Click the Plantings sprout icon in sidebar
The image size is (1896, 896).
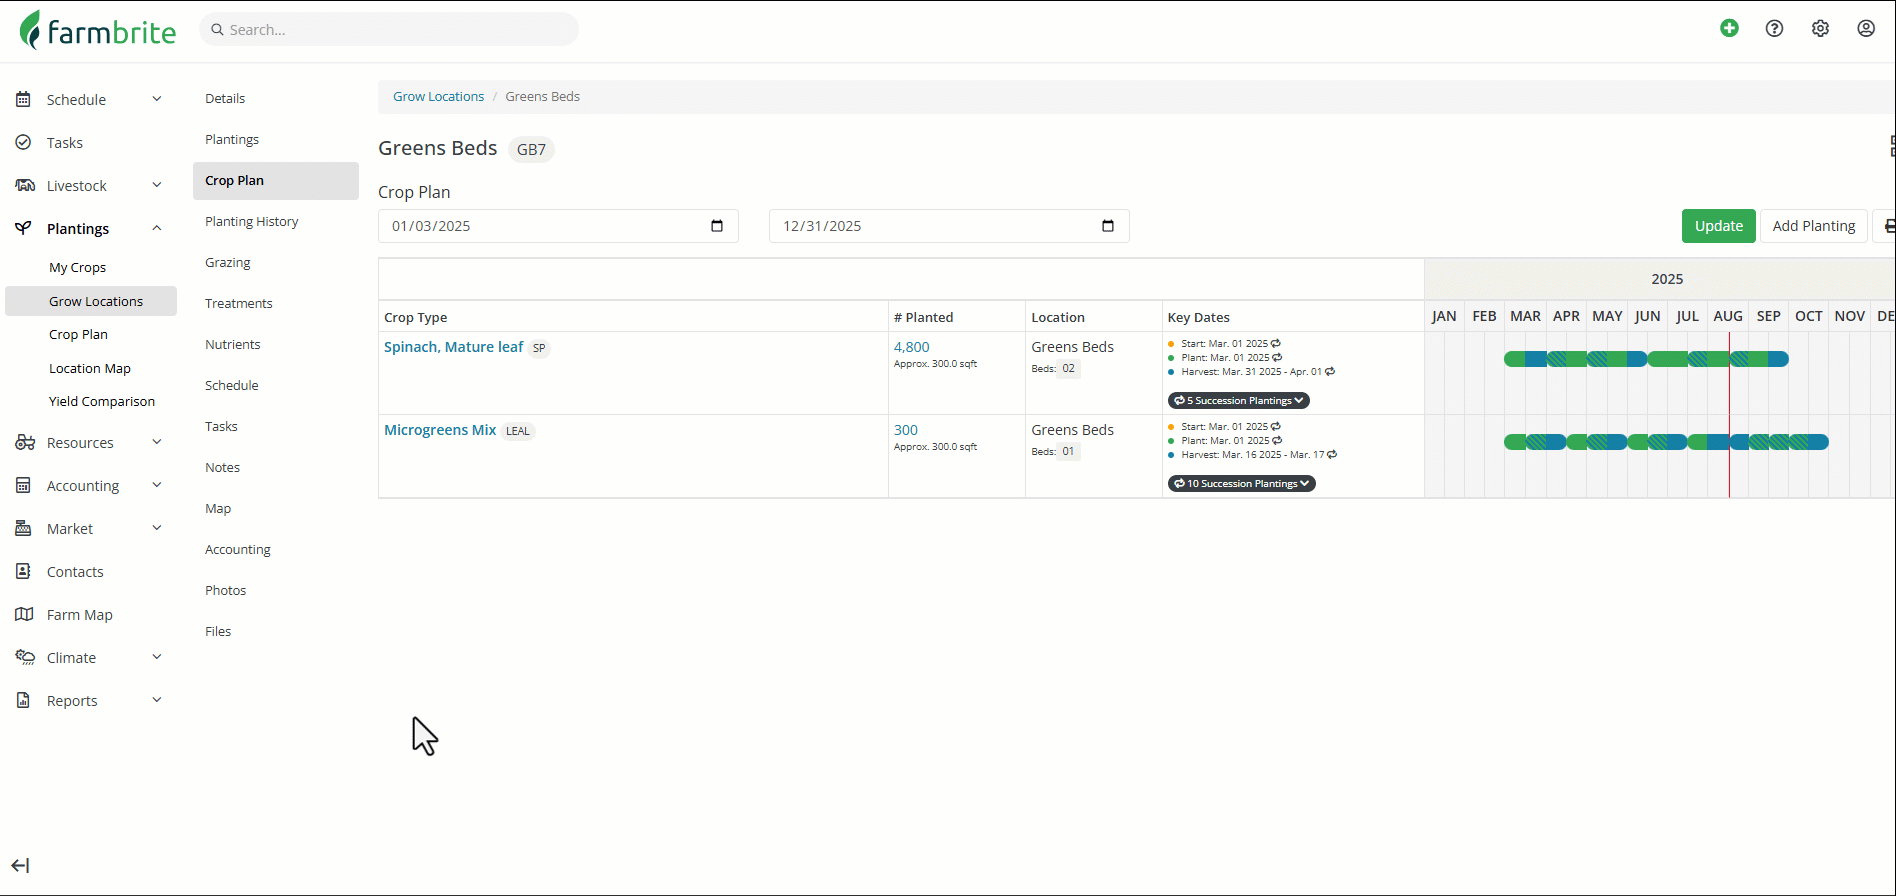[x=23, y=228]
